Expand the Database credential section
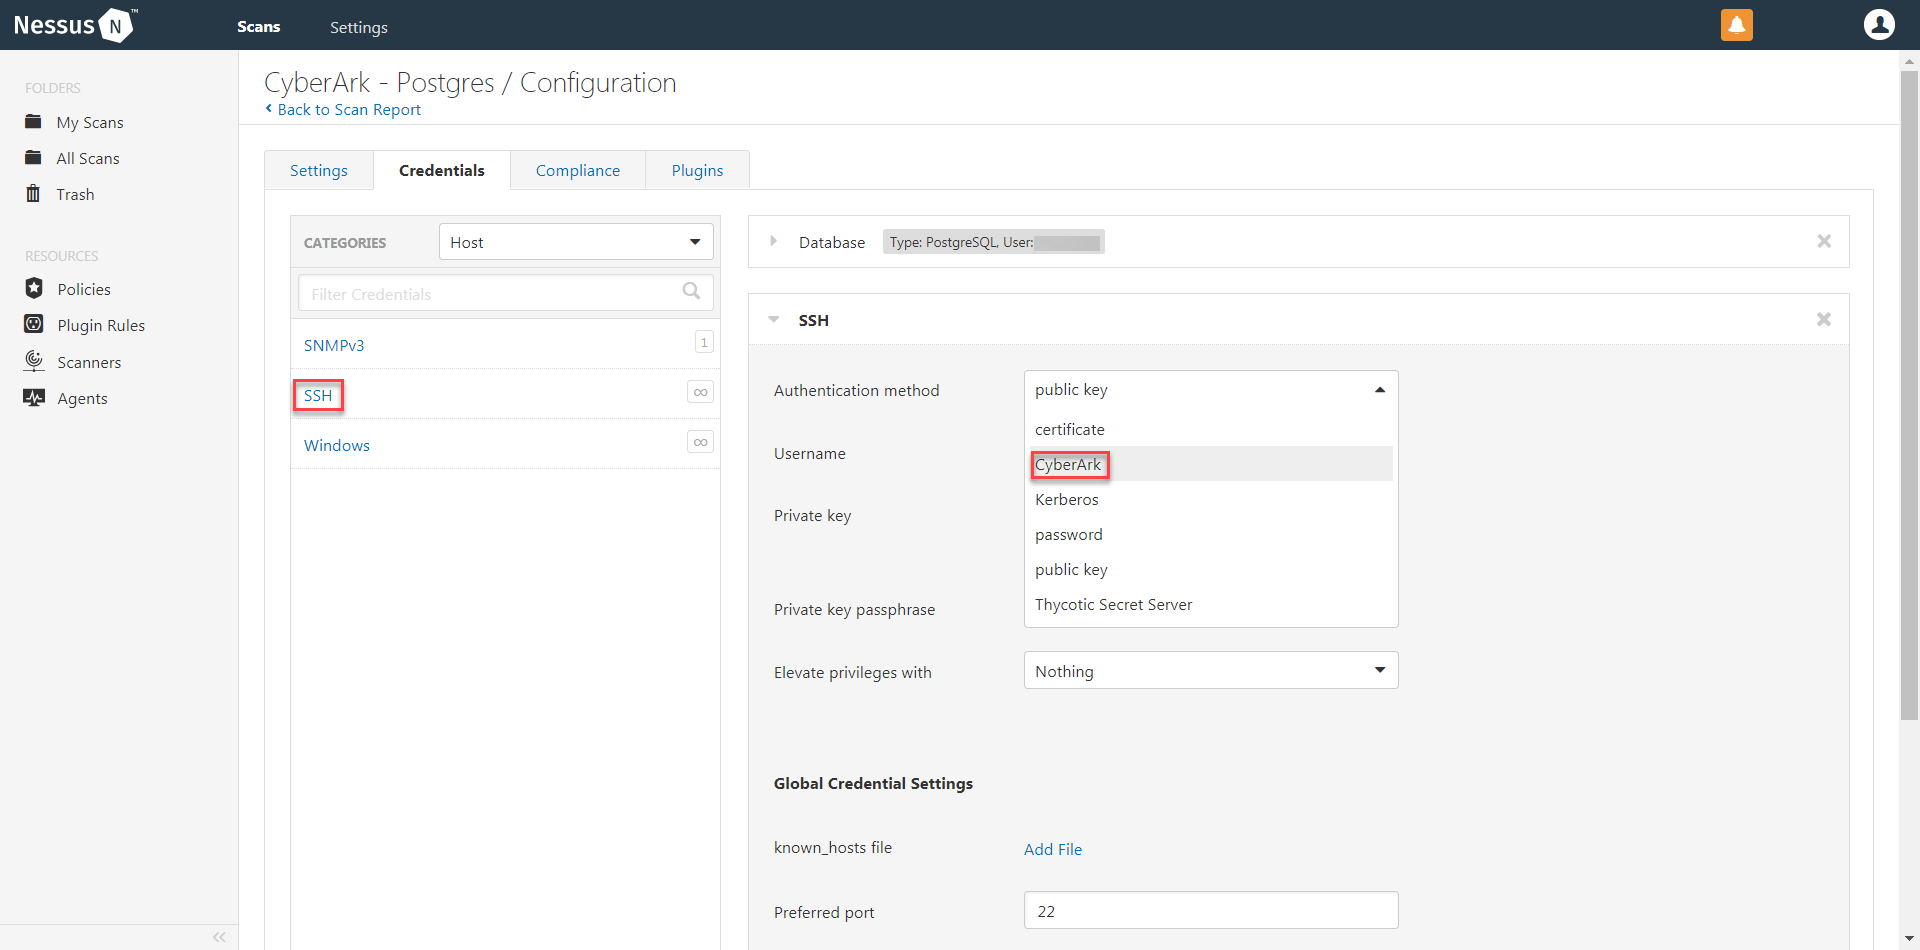The height and width of the screenshot is (950, 1920). [773, 241]
